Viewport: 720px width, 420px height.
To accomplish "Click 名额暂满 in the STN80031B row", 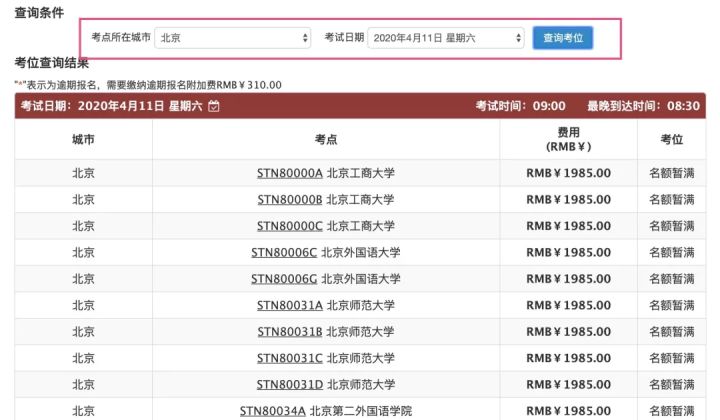I will click(x=671, y=331).
